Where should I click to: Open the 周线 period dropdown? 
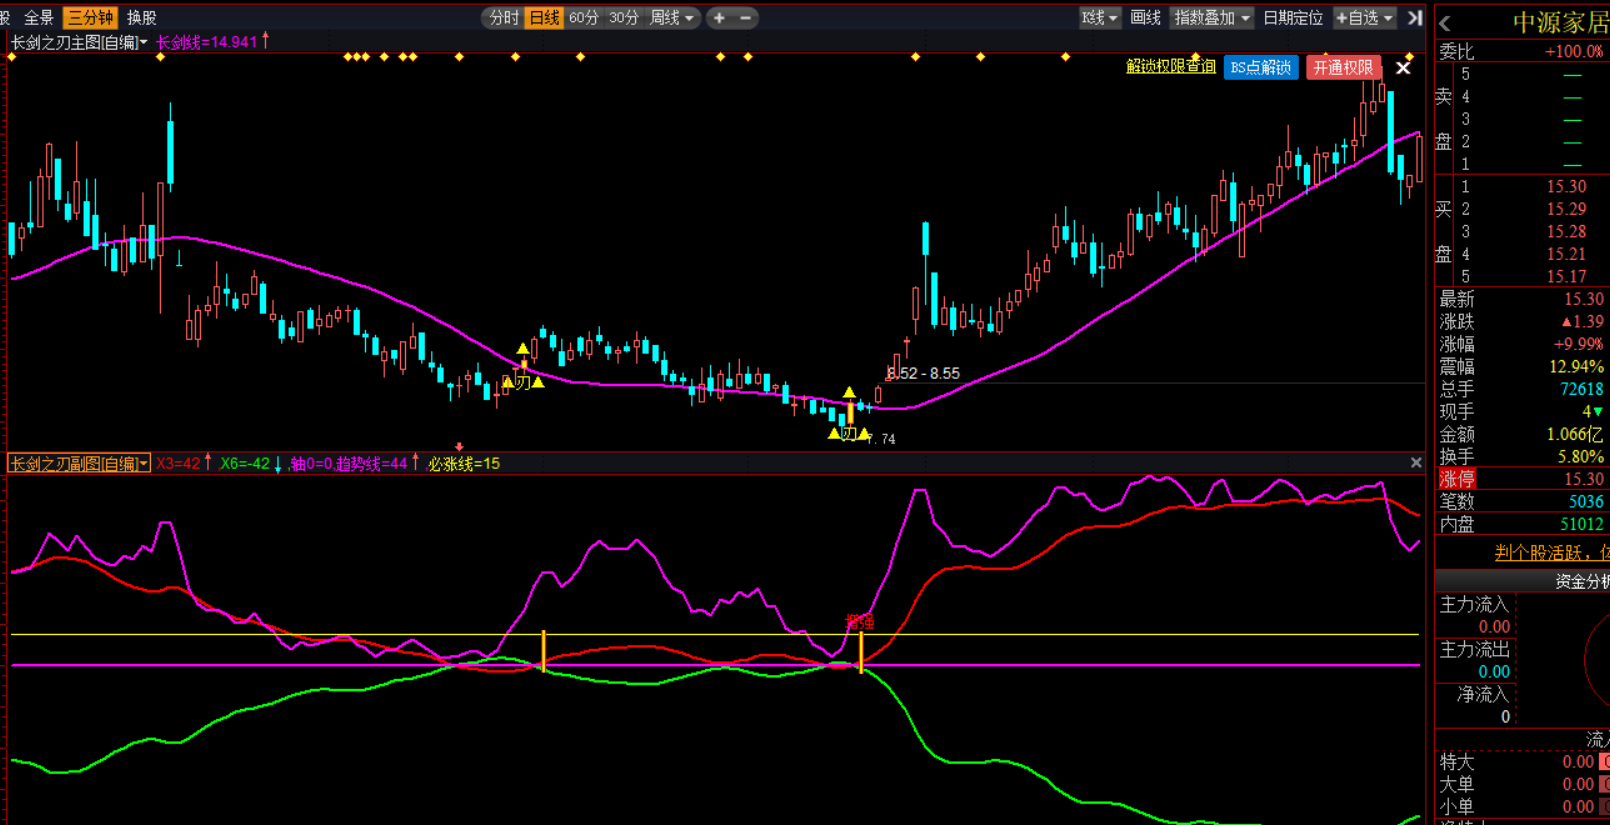tap(671, 18)
